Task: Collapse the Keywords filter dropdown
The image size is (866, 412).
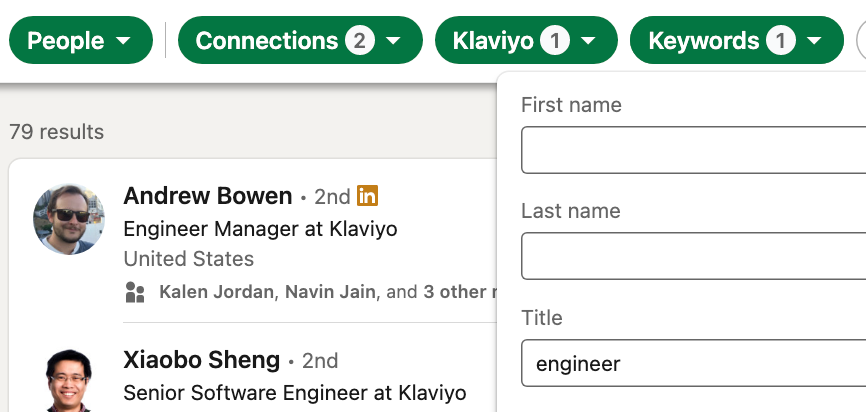Action: (x=736, y=40)
